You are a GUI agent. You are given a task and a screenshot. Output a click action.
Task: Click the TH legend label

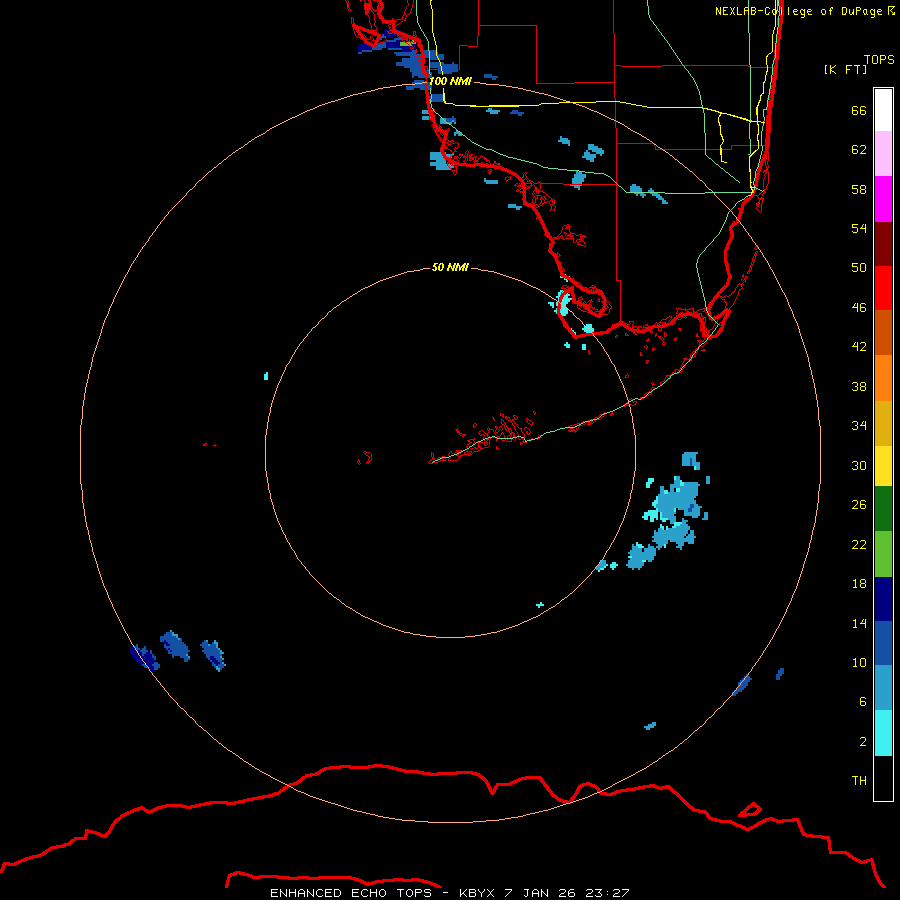859,780
